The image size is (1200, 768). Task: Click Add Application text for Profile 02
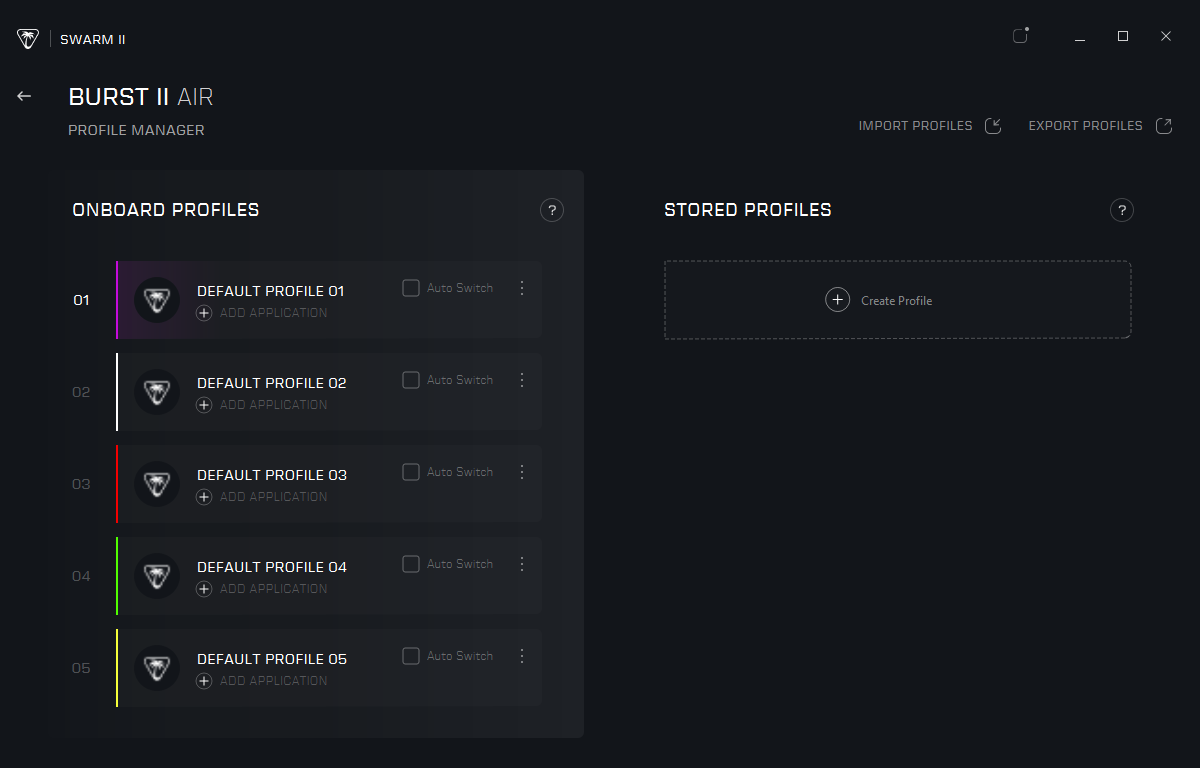point(273,405)
